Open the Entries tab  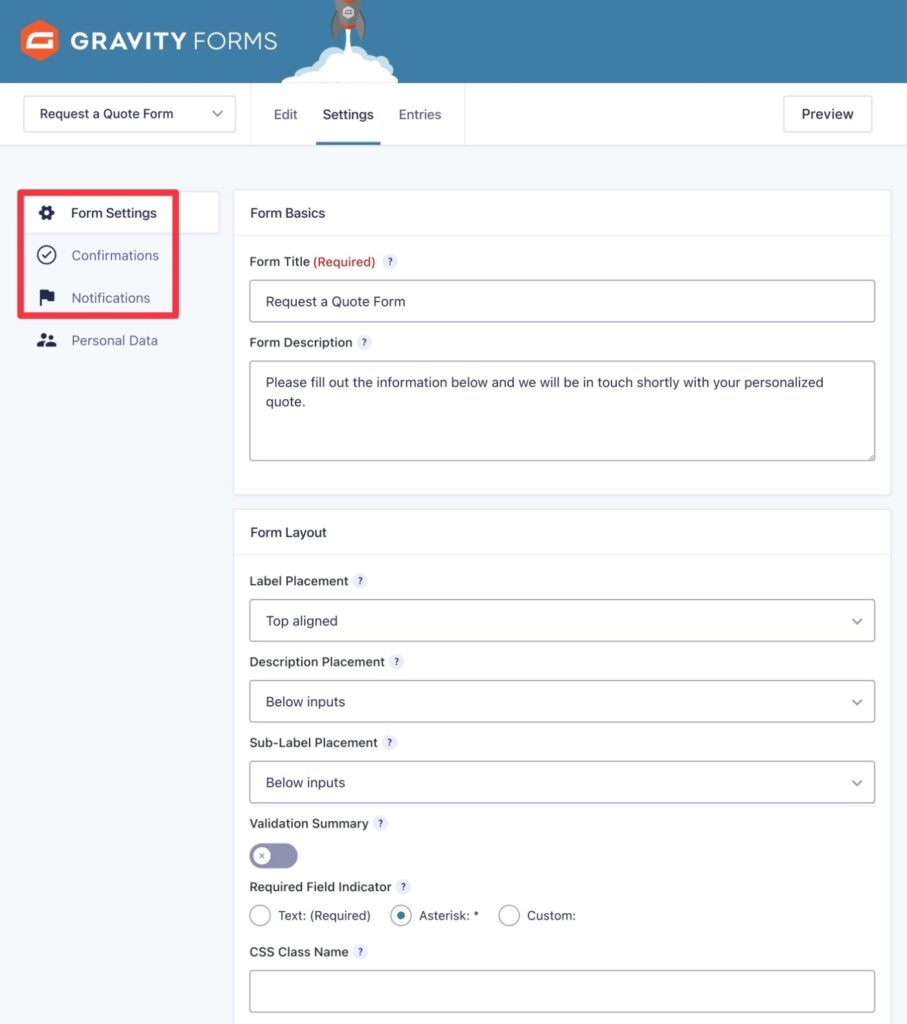pos(420,114)
